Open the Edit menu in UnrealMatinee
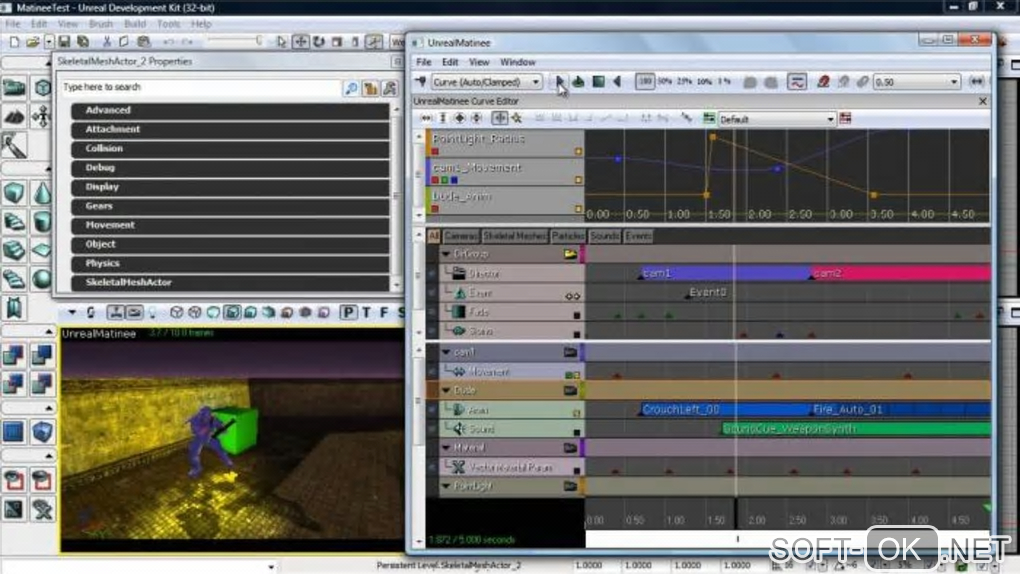 (x=450, y=62)
